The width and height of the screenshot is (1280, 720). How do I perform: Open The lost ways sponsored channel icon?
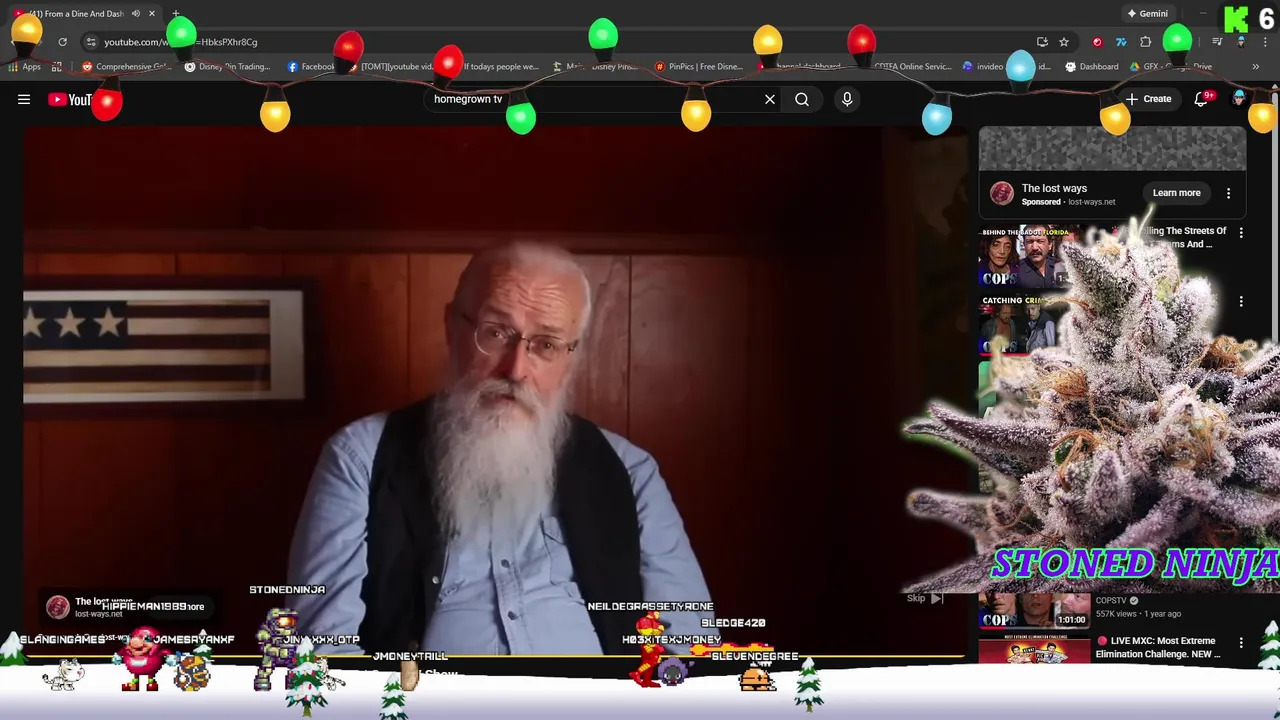[x=1001, y=194]
